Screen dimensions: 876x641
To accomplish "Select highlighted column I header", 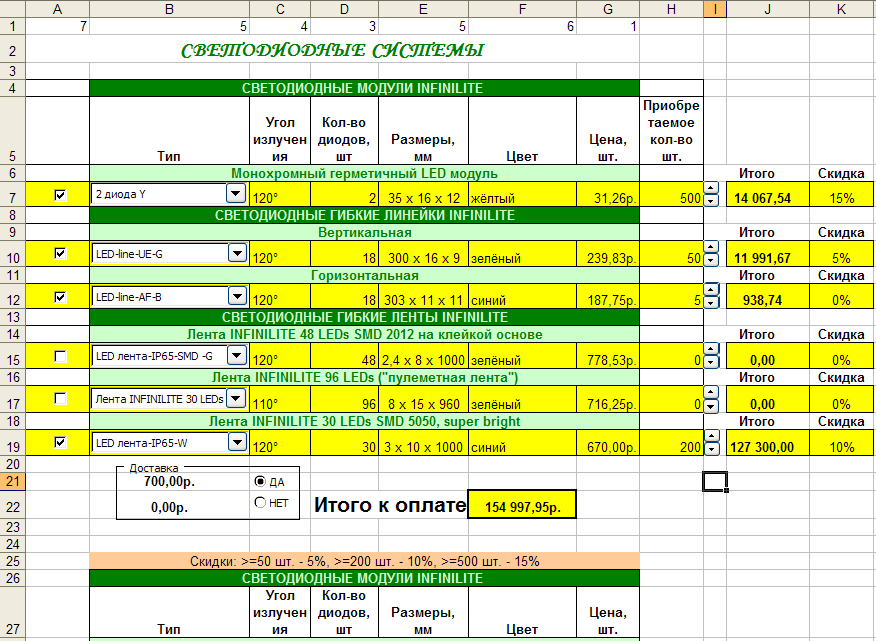I will pyautogui.click(x=715, y=8).
